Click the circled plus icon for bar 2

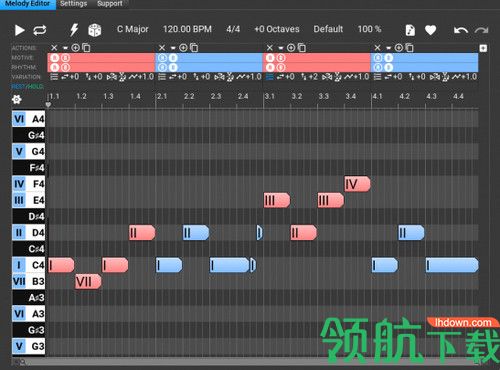[x=183, y=48]
